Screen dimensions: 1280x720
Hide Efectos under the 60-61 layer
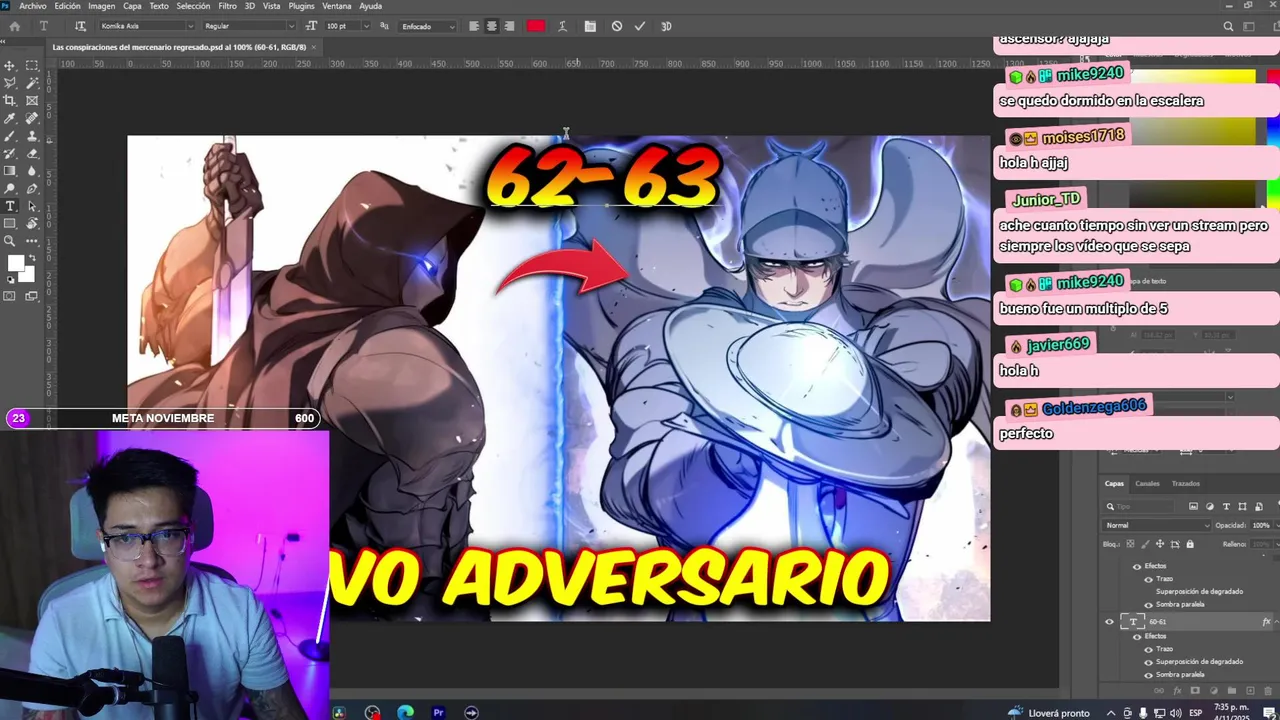1136,636
